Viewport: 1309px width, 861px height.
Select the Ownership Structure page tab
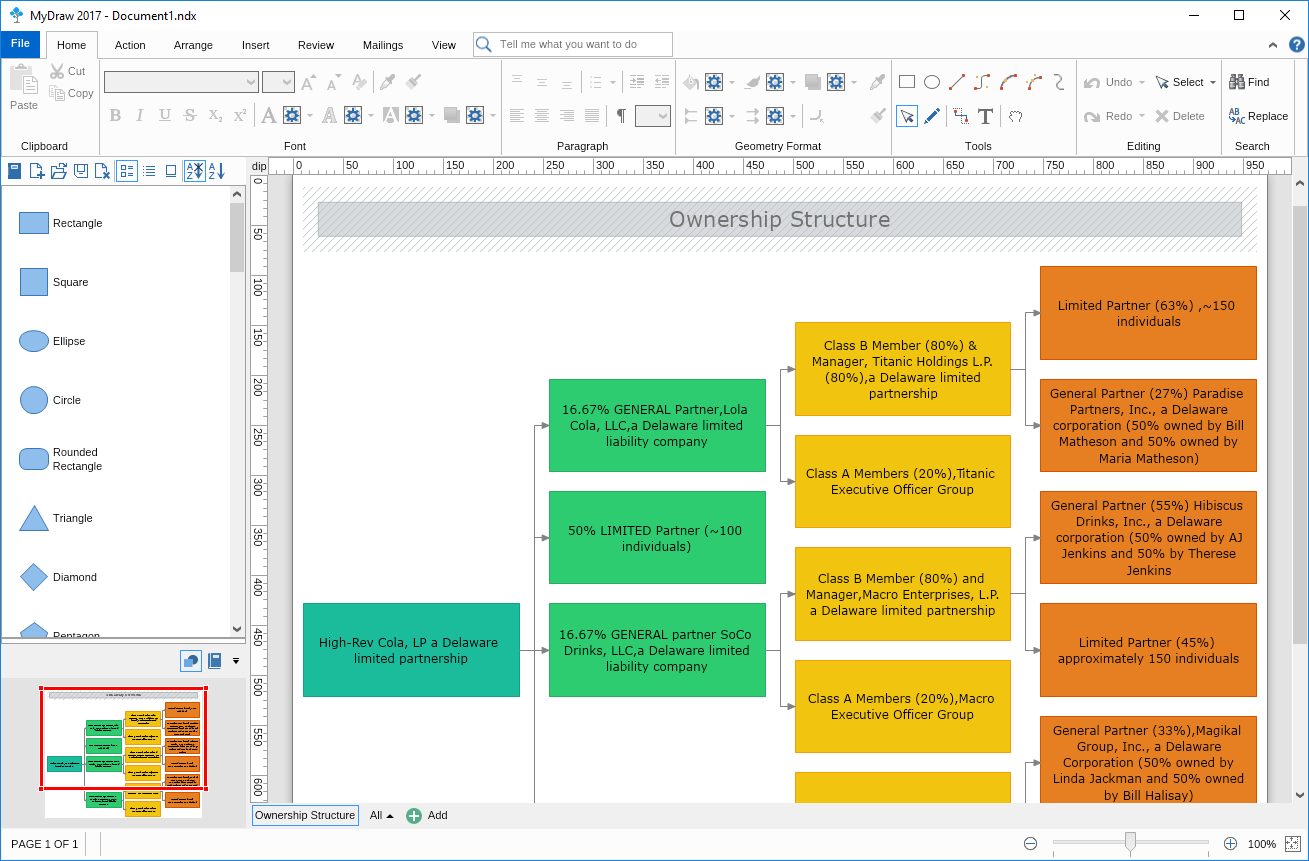(x=305, y=816)
